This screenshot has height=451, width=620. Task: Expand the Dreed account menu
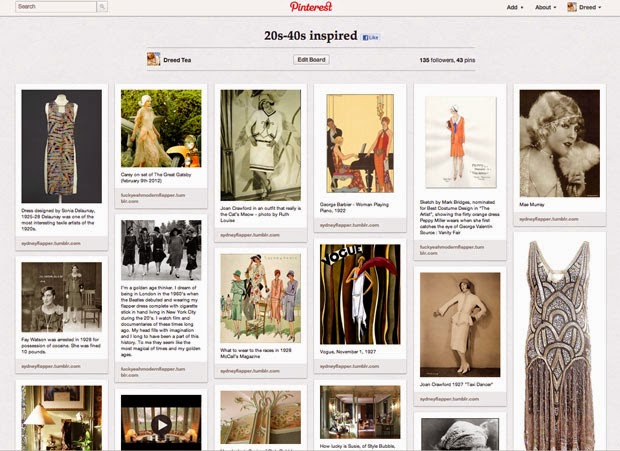[x=590, y=7]
